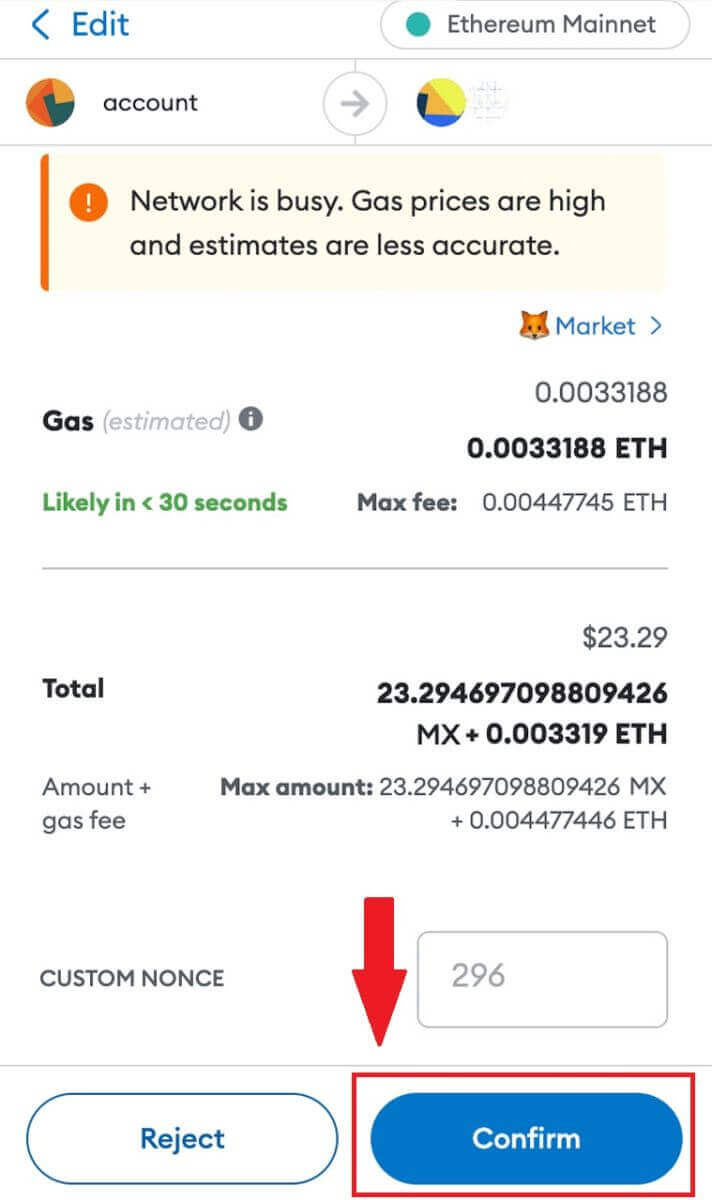Viewport: 712px width, 1200px height.
Task: Click the arrow icon between accounts
Action: [355, 102]
